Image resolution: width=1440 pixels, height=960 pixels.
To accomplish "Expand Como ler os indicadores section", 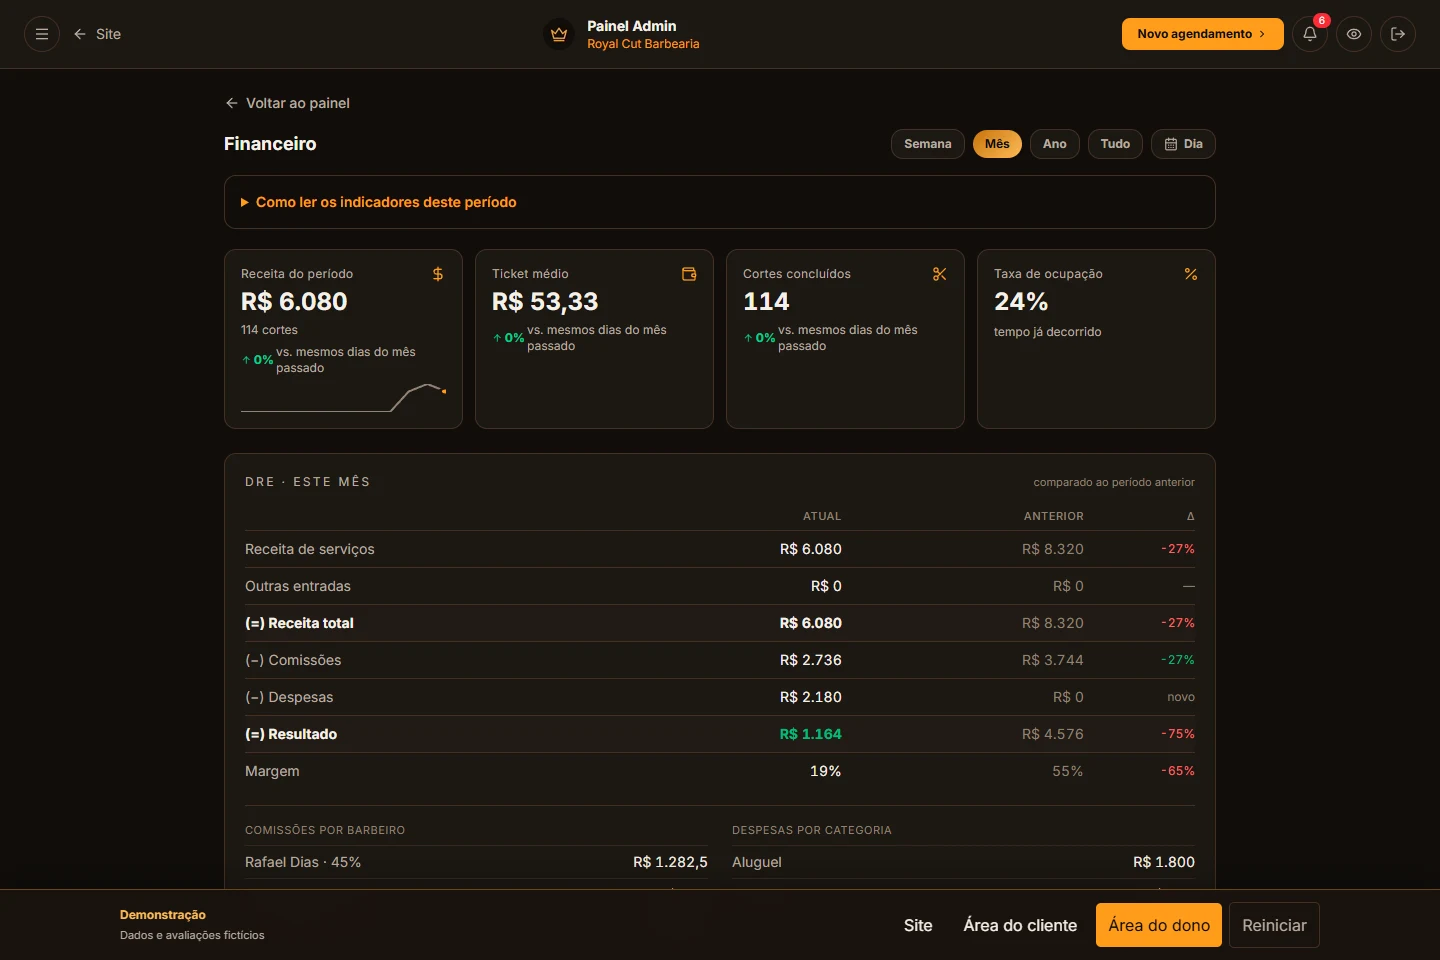I will point(720,202).
